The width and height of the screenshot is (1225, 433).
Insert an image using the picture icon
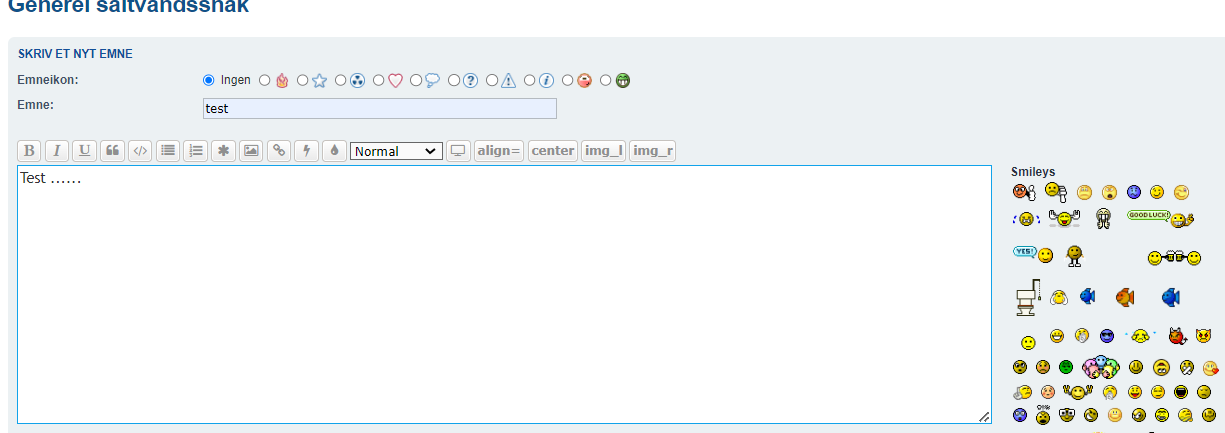click(251, 151)
